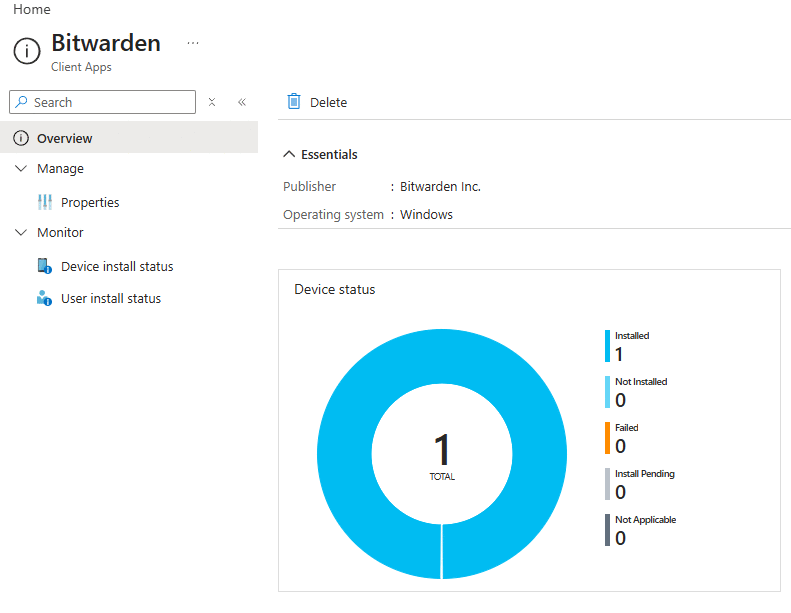Click the magnifier icon in Search box

21,102
